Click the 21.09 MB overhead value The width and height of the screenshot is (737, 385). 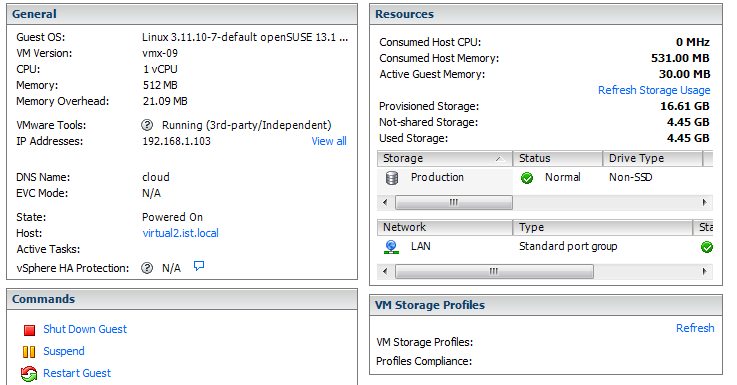point(165,101)
